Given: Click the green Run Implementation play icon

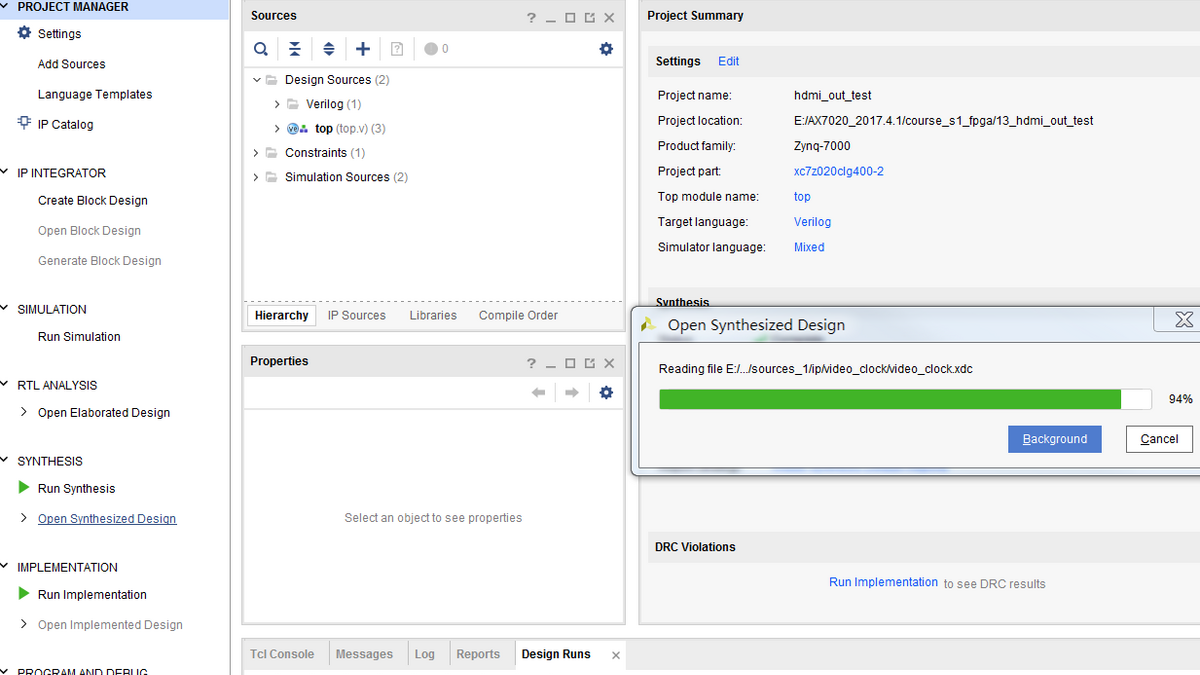Looking at the screenshot, I should pos(24,594).
